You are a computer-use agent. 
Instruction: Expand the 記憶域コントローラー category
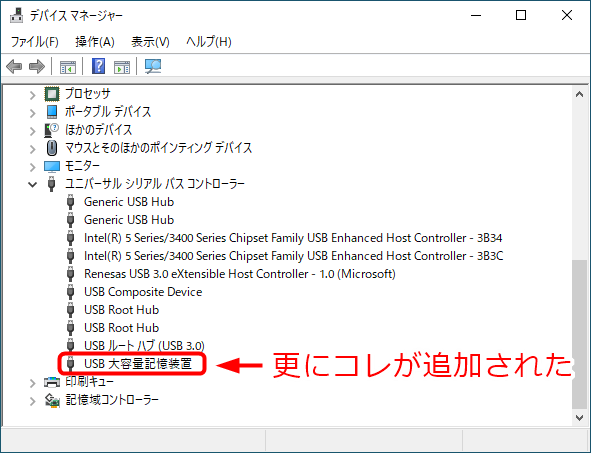(x=32, y=401)
